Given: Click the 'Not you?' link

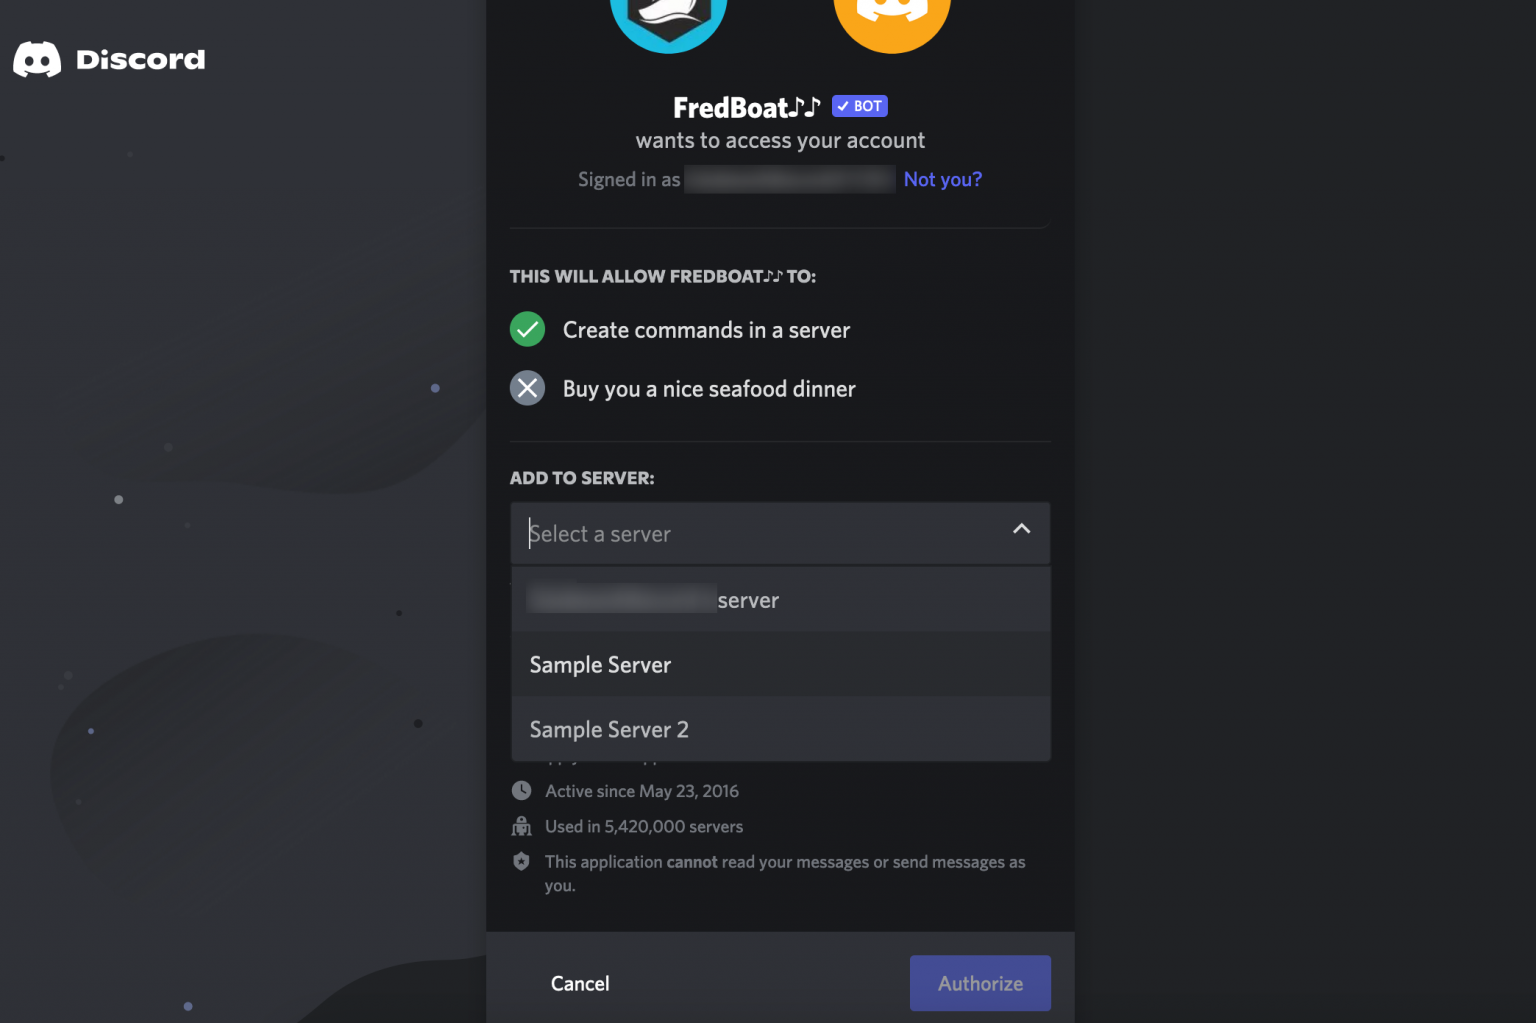Looking at the screenshot, I should 942,178.
